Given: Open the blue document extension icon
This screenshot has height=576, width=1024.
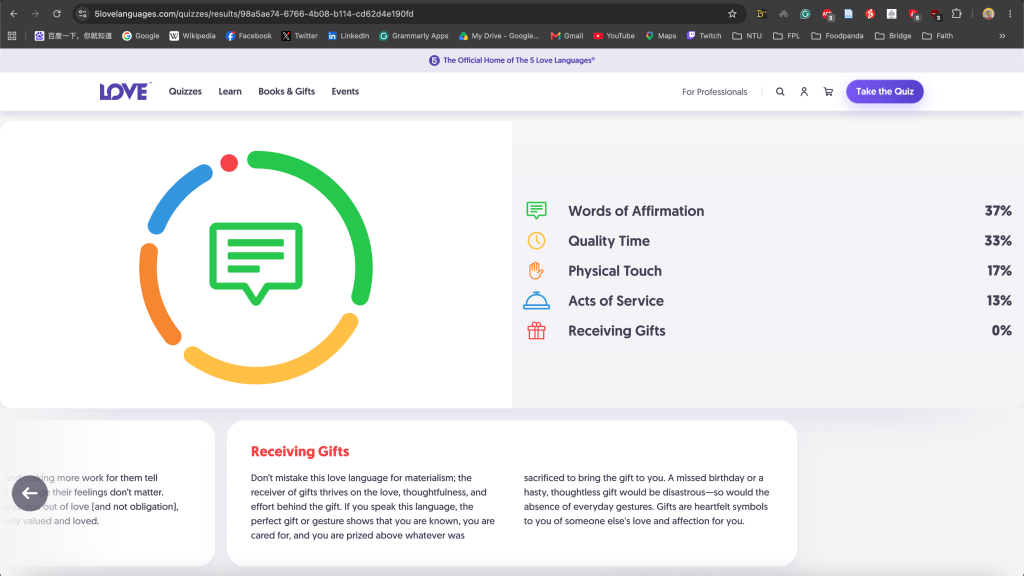Looking at the screenshot, I should [x=848, y=14].
